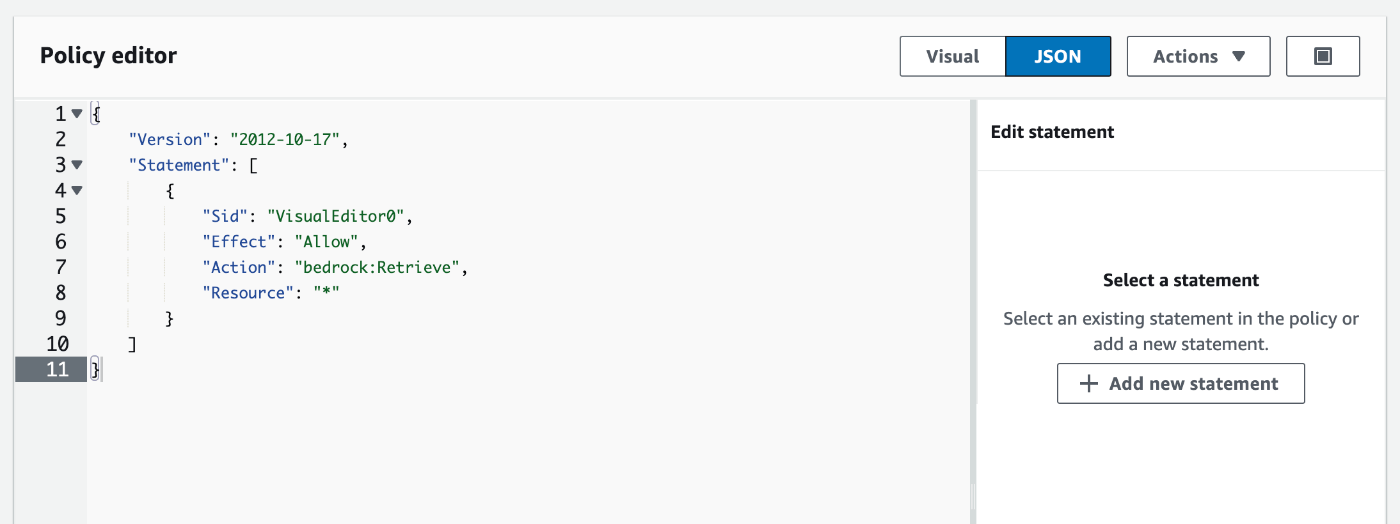Click the Policy editor heading
Viewport: 1400px width, 524px height.
[x=109, y=56]
